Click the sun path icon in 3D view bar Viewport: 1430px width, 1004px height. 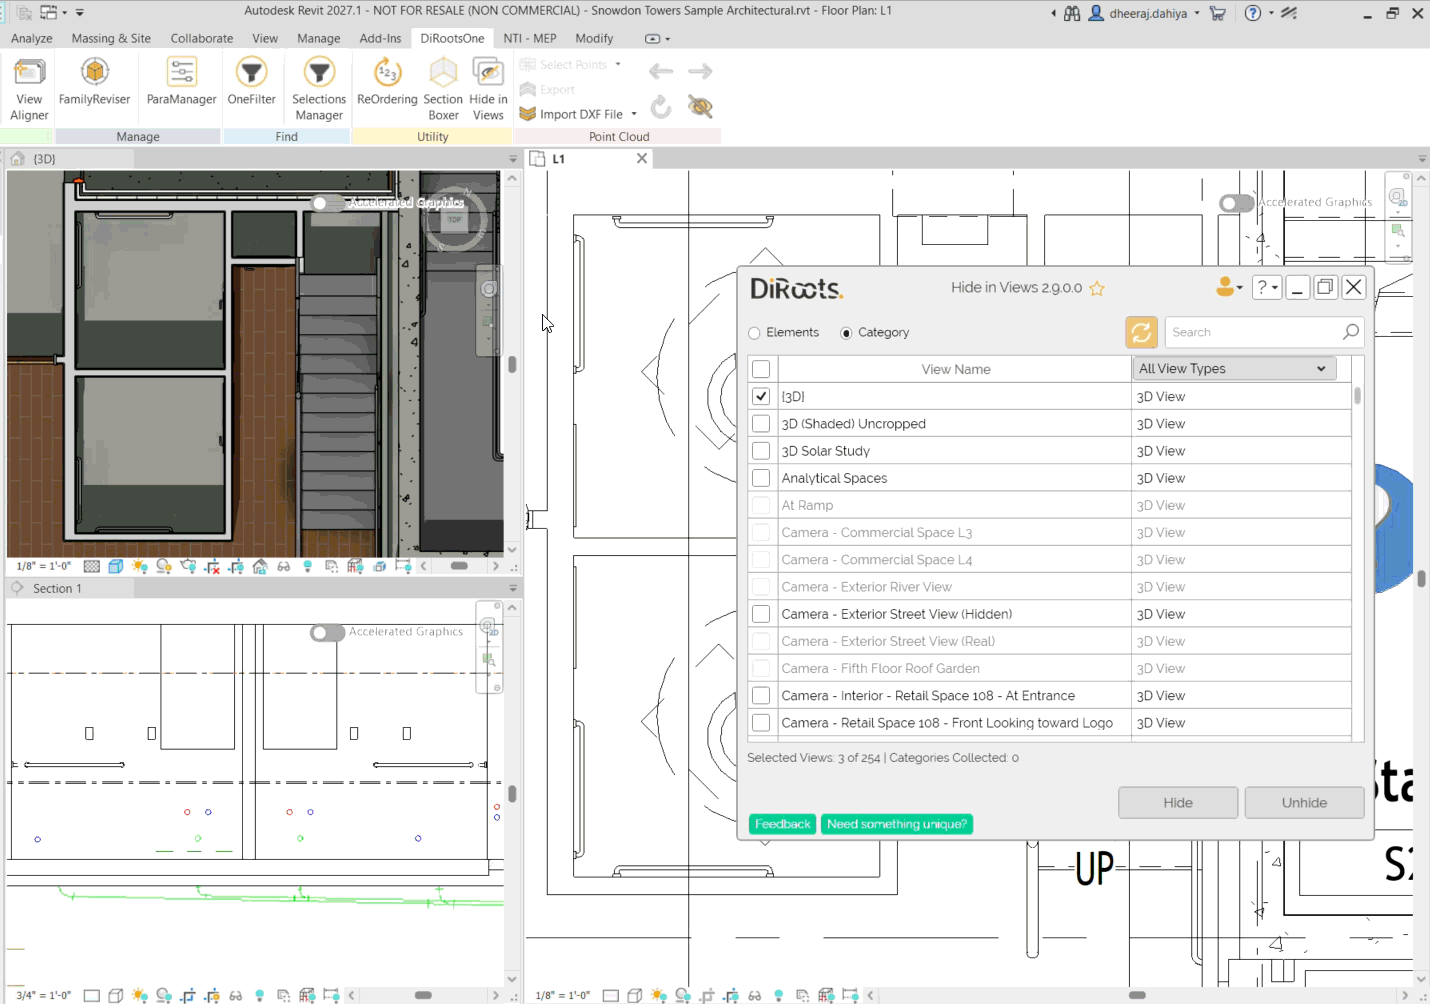point(139,566)
